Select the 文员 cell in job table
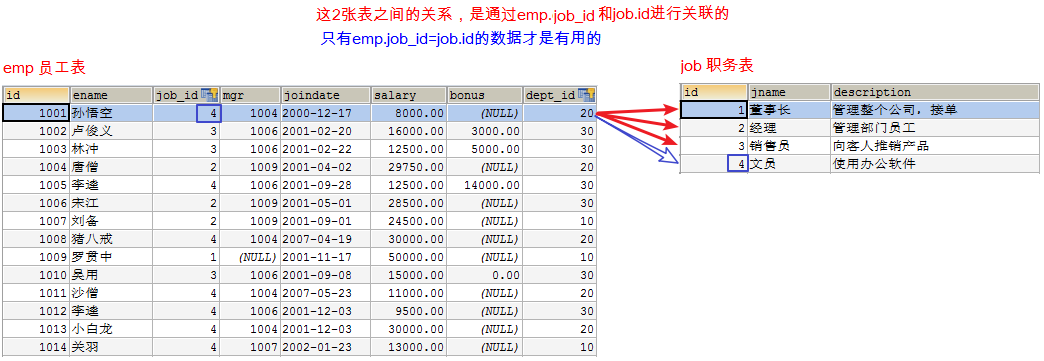The image size is (1044, 361). coord(790,164)
